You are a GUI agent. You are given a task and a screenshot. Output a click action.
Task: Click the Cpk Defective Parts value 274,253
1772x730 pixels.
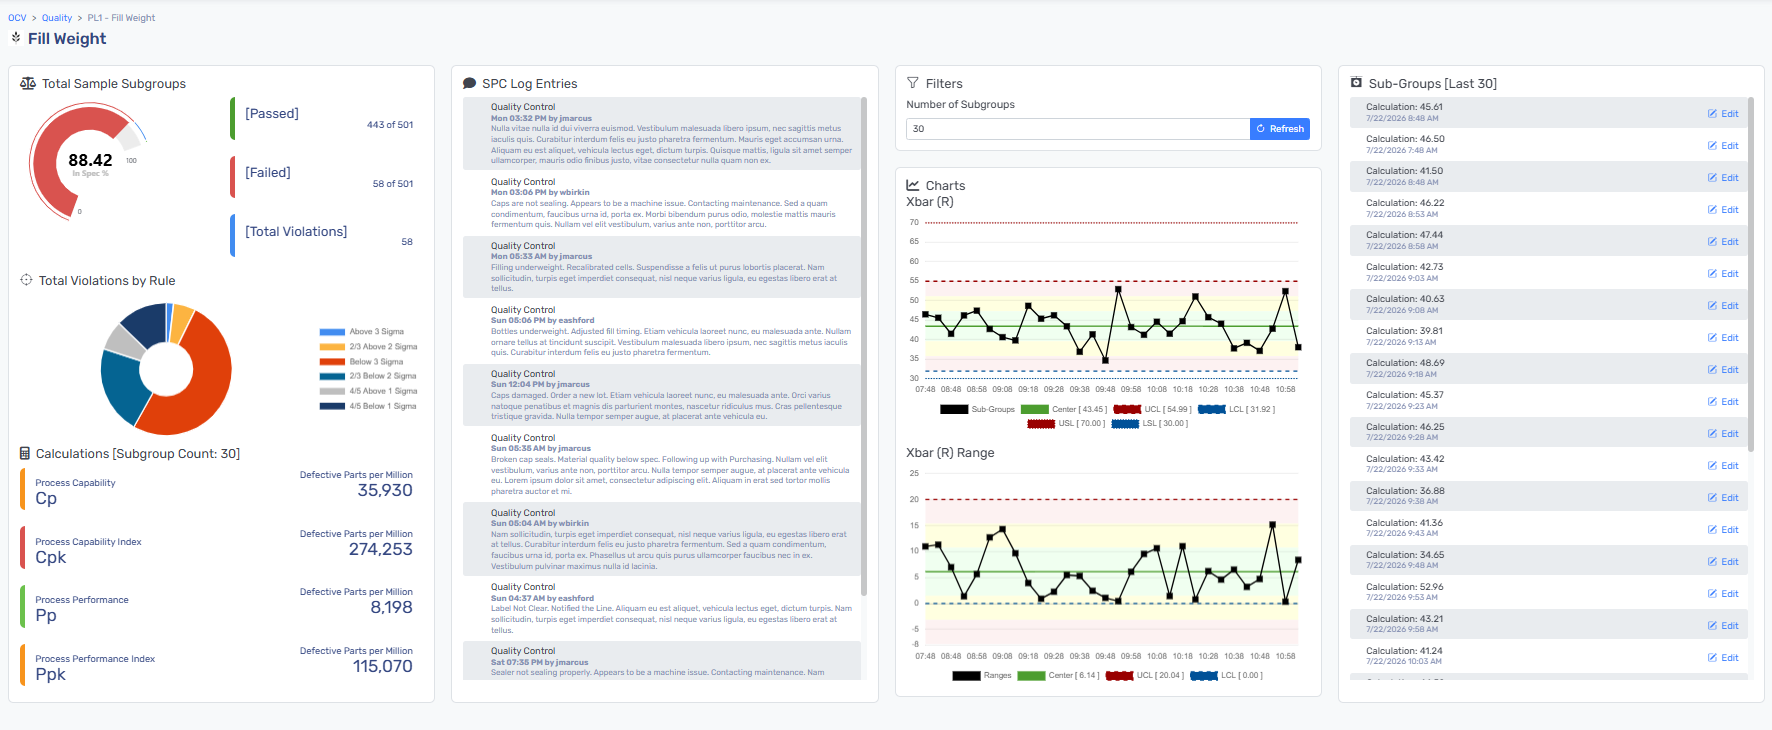(x=380, y=550)
